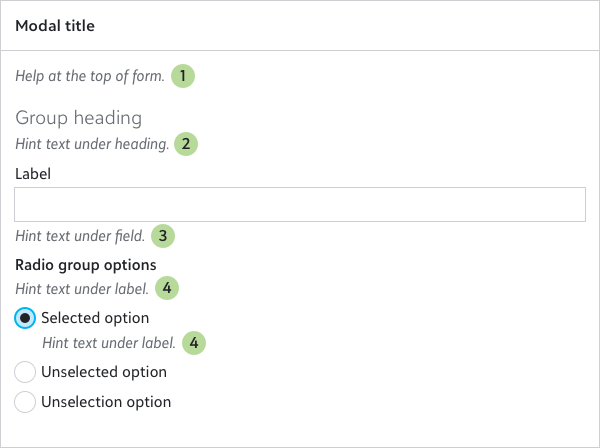
Task: Click the "Help at the top of form" text
Action: (89, 75)
